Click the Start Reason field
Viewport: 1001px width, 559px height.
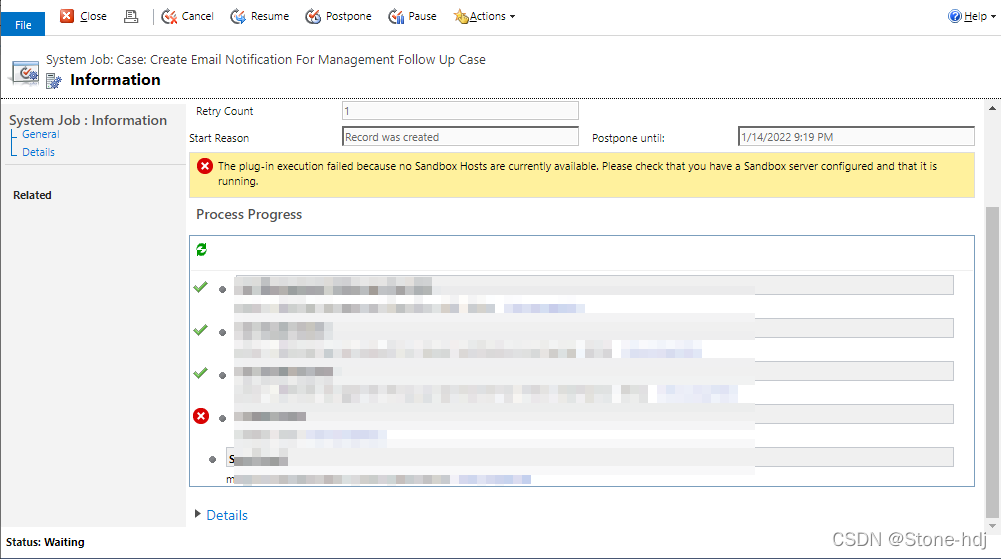[x=460, y=137]
